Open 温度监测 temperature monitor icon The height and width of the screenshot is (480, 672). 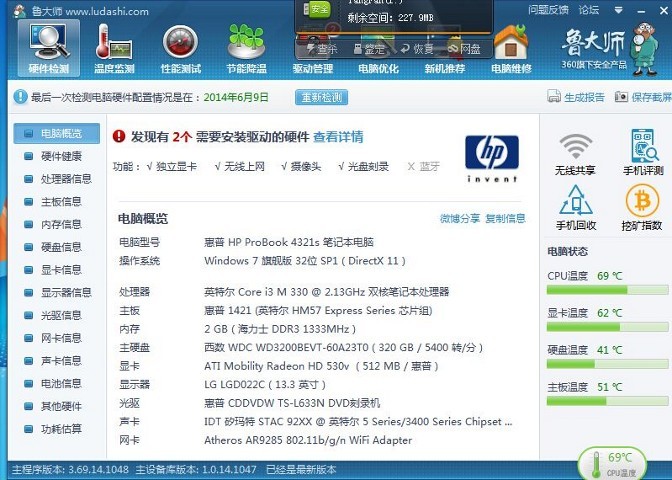114,48
